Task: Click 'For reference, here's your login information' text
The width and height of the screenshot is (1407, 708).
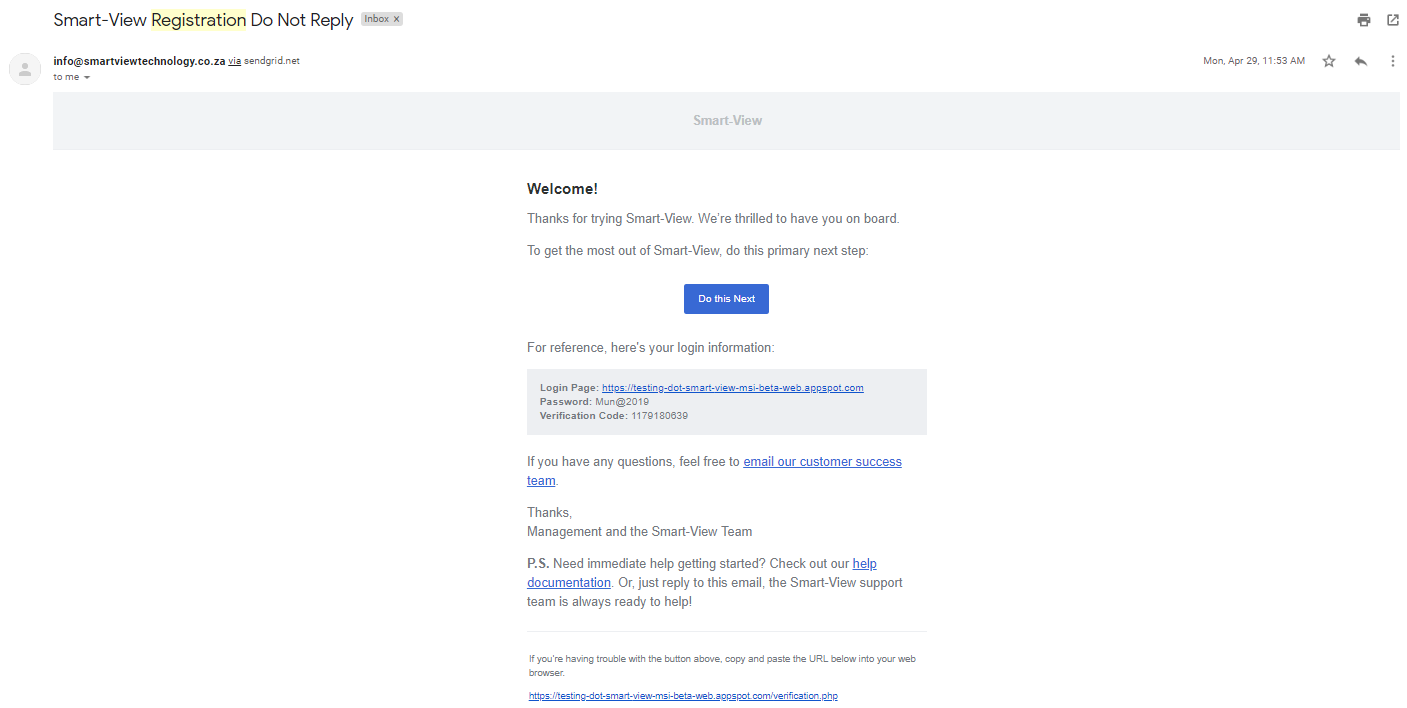Action: pos(650,348)
